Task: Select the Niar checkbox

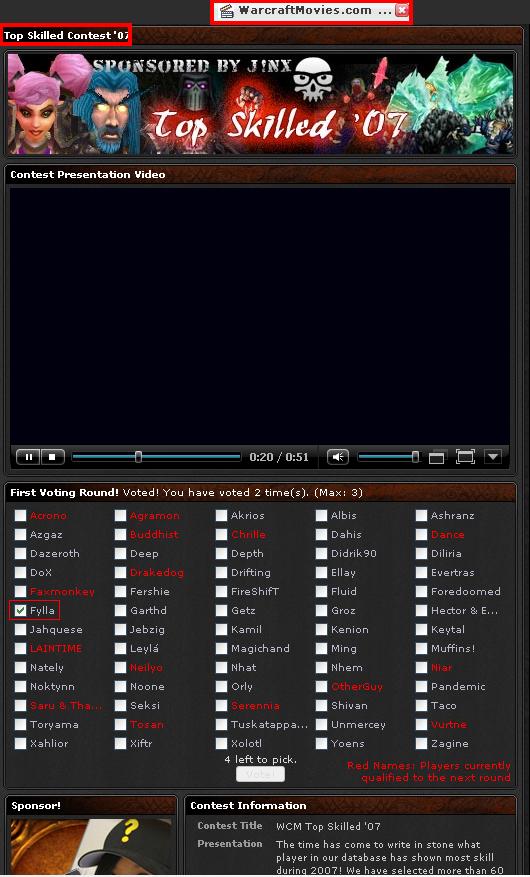Action: coord(421,668)
